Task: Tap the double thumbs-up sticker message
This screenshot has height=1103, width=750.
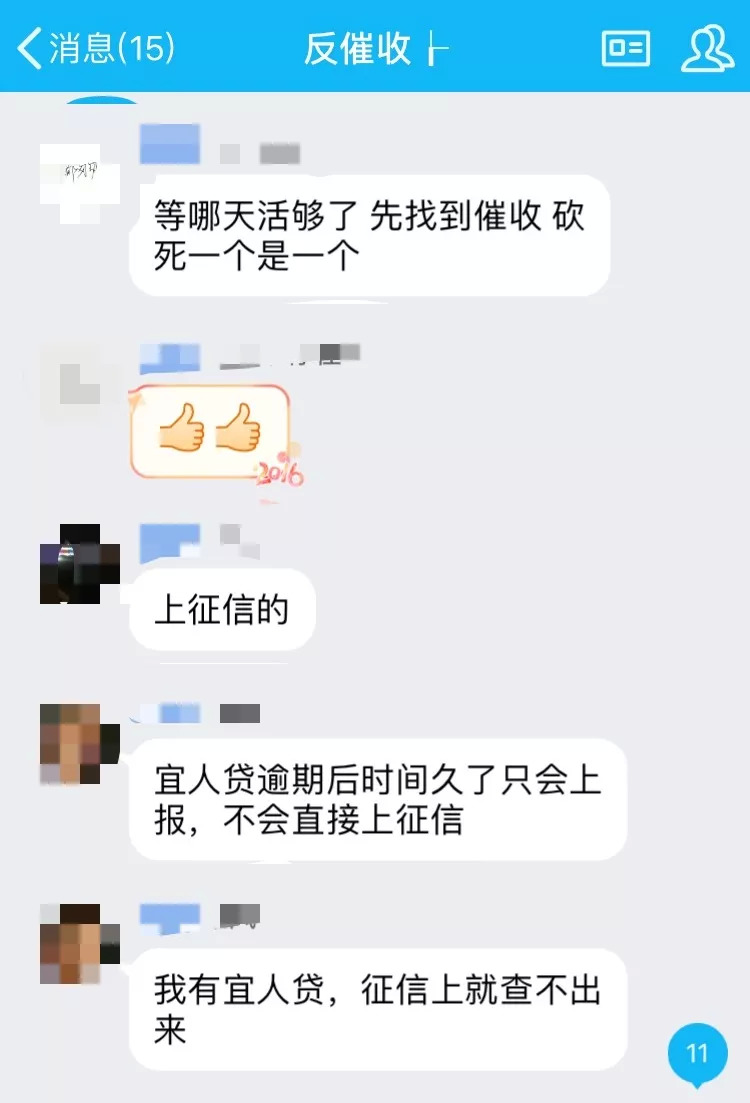Action: (x=210, y=431)
